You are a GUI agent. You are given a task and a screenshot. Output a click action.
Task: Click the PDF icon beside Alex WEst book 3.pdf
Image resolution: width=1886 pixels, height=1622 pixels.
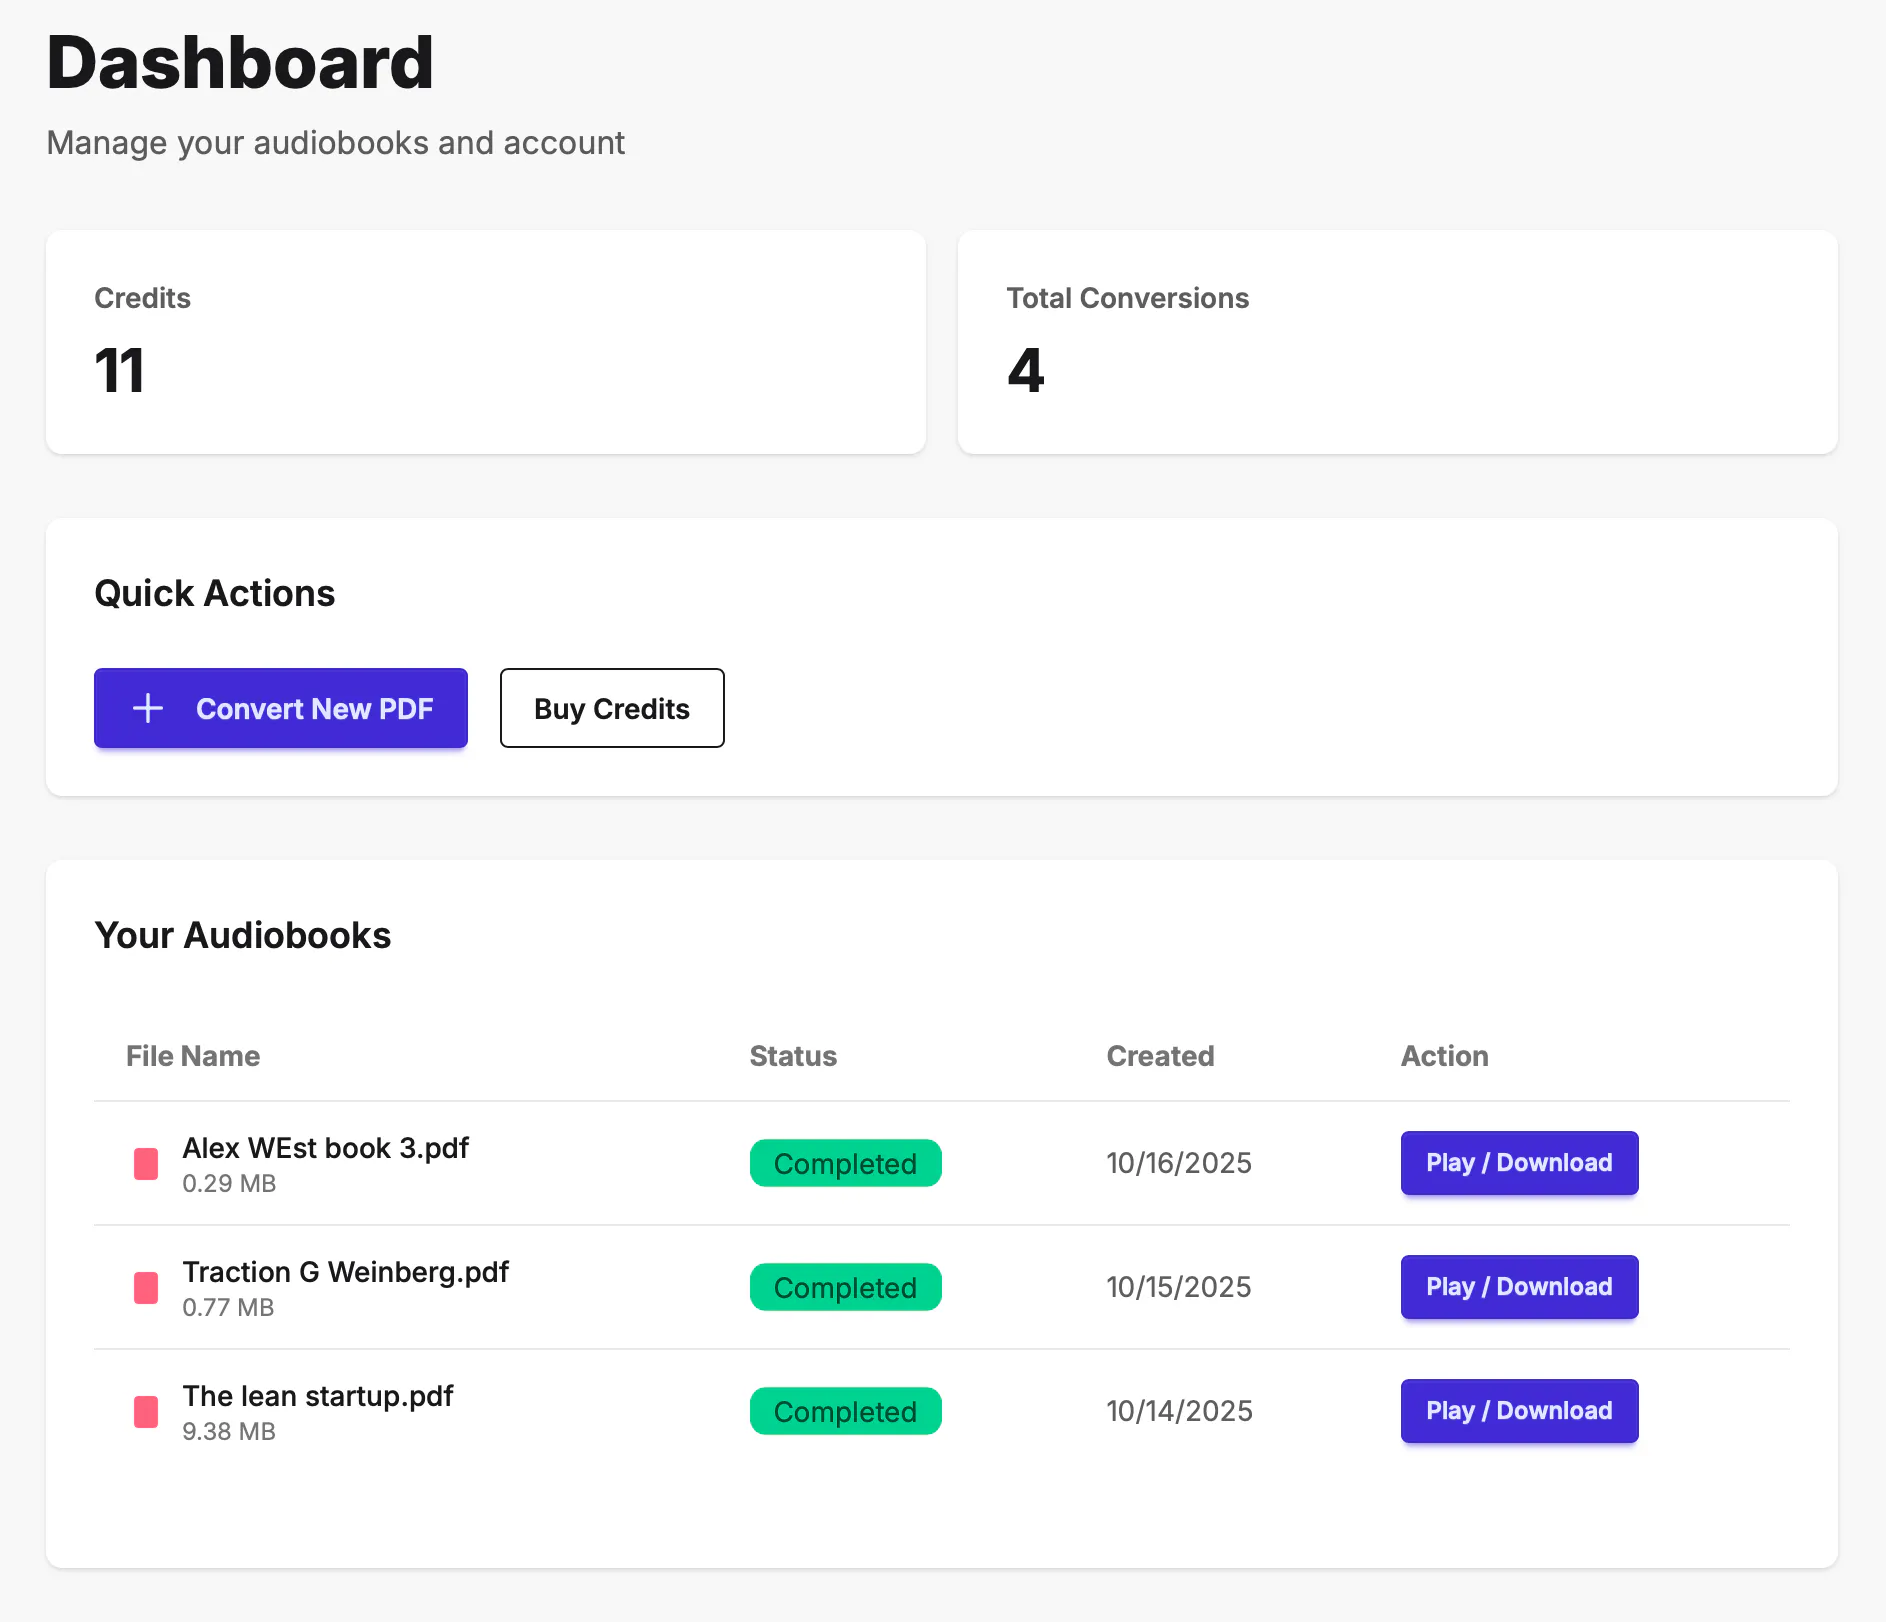coord(146,1164)
